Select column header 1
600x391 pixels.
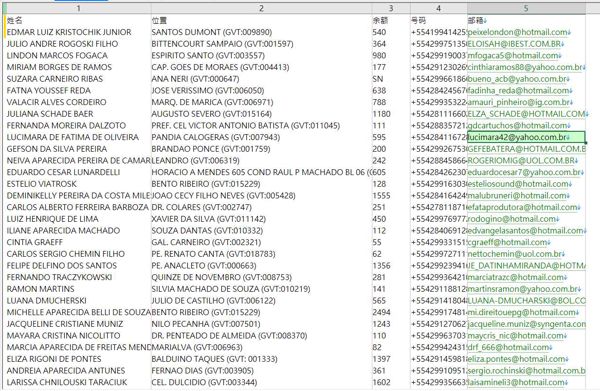point(78,8)
